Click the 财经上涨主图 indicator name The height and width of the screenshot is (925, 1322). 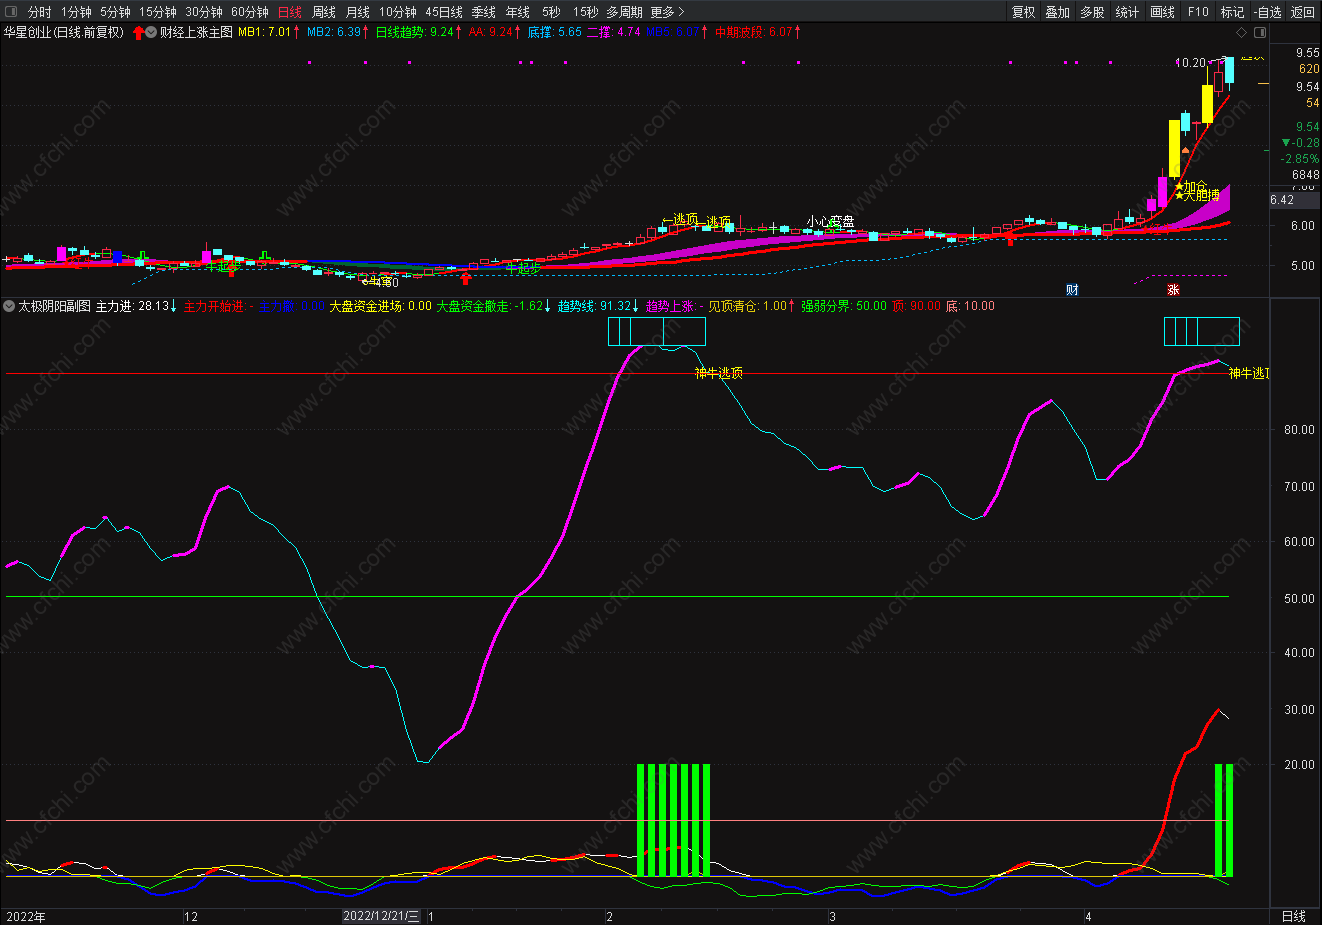tap(196, 32)
